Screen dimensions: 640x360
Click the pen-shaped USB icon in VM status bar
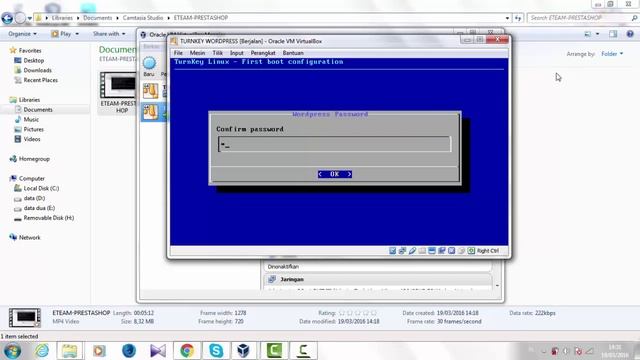pyautogui.click(x=412, y=251)
